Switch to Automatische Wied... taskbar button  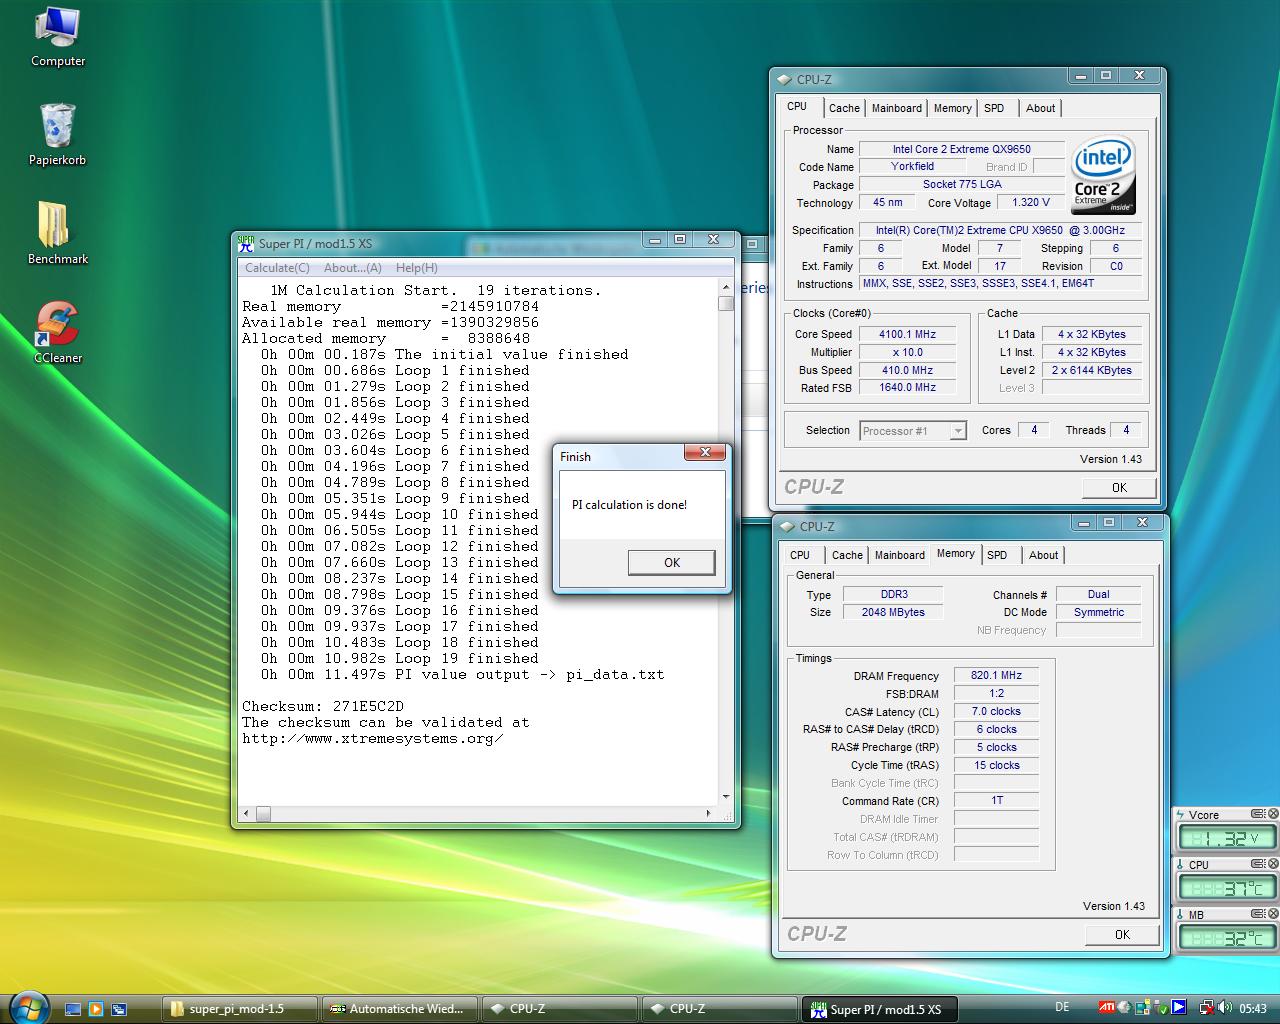tap(399, 1009)
